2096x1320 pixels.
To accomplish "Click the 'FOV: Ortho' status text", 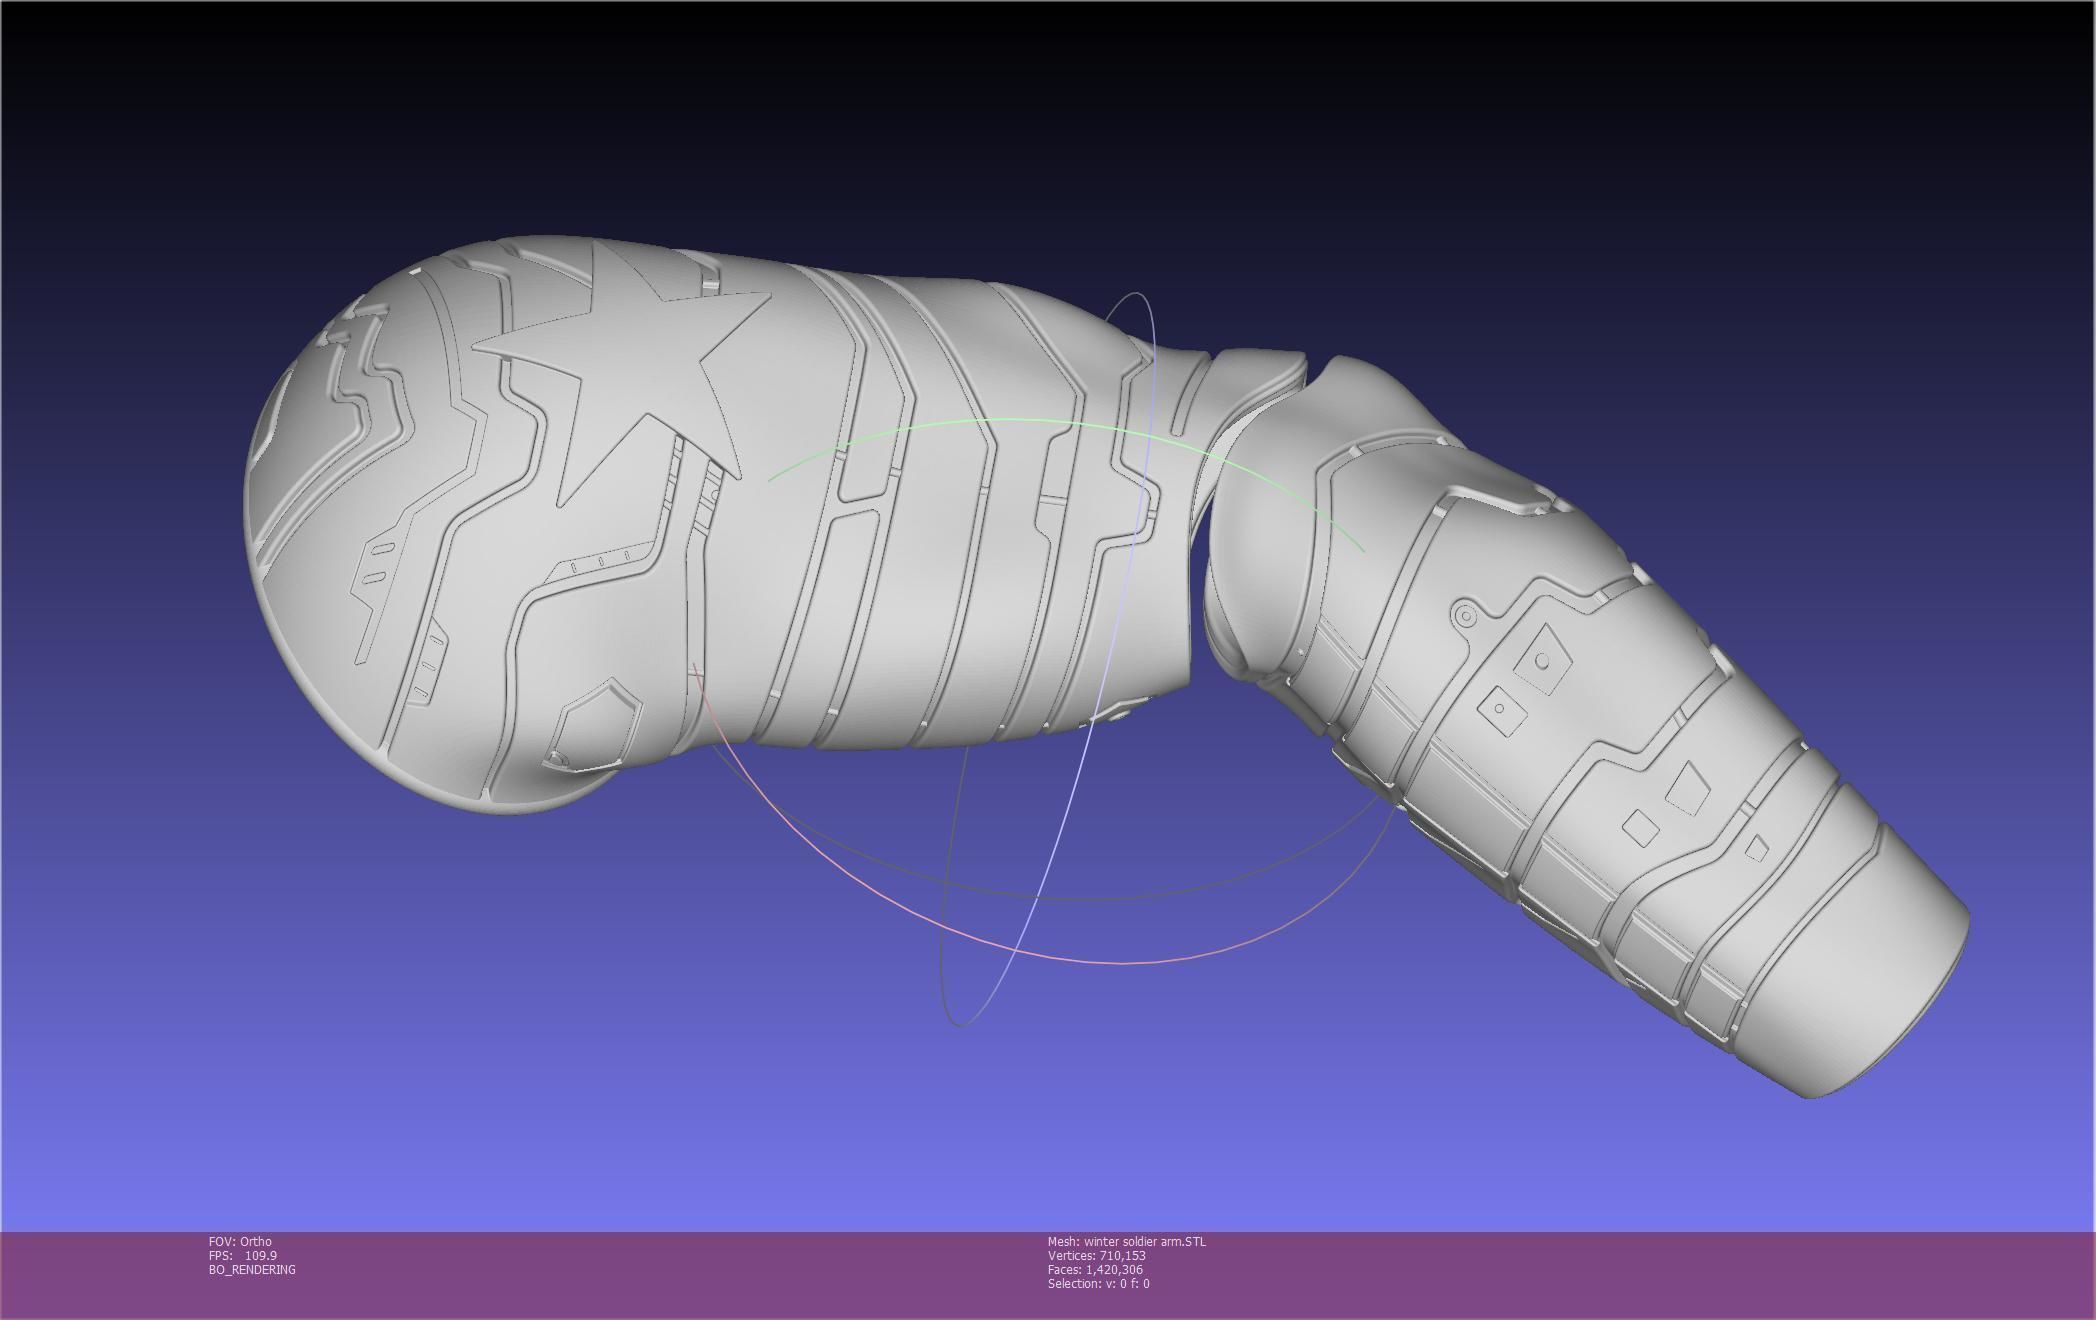I will 240,1241.
